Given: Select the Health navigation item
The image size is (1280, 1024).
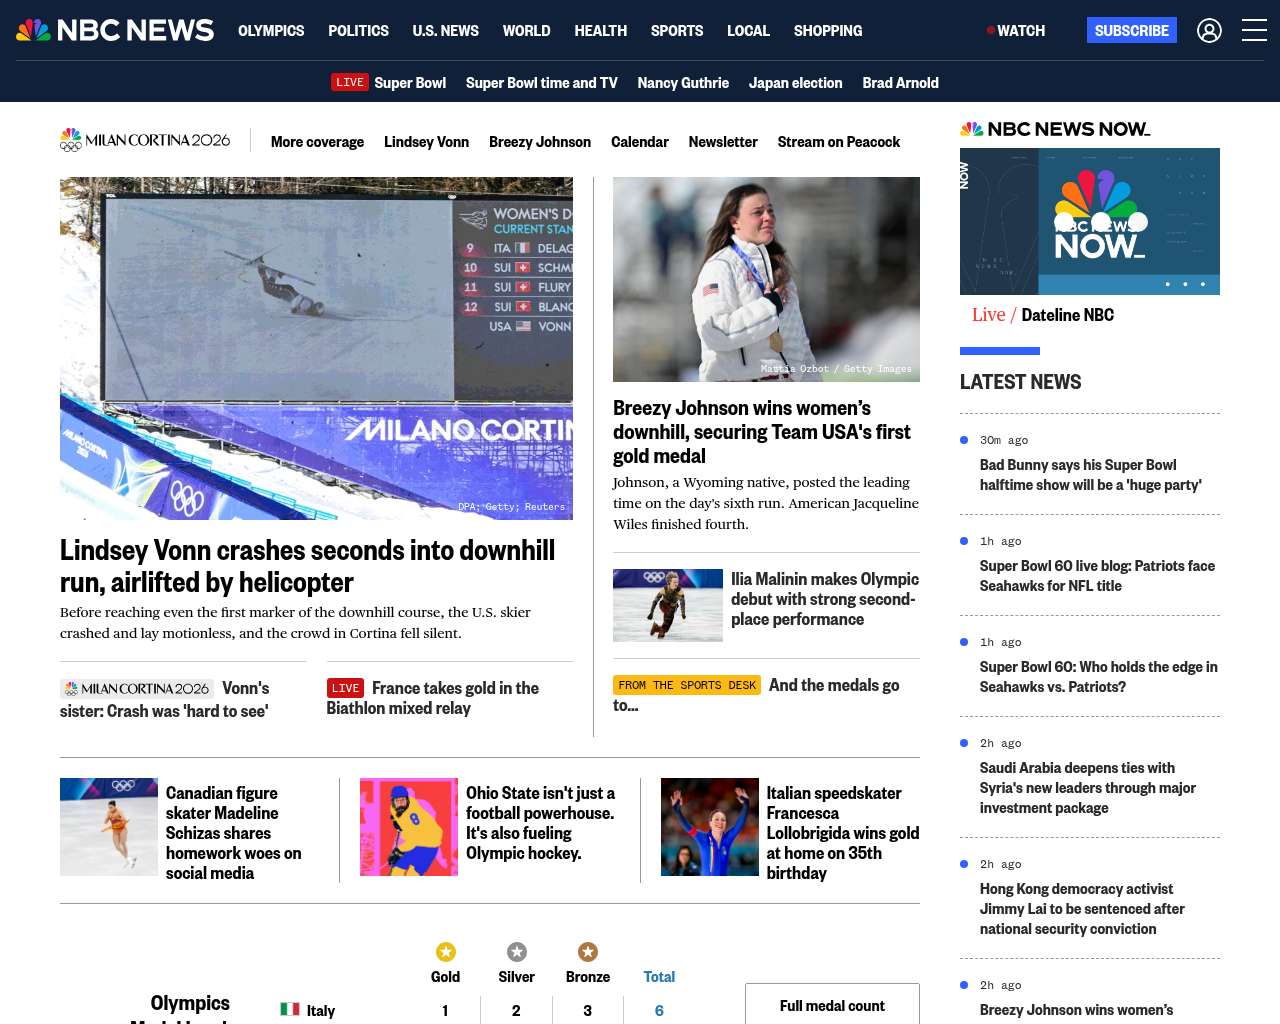Looking at the screenshot, I should [x=600, y=31].
